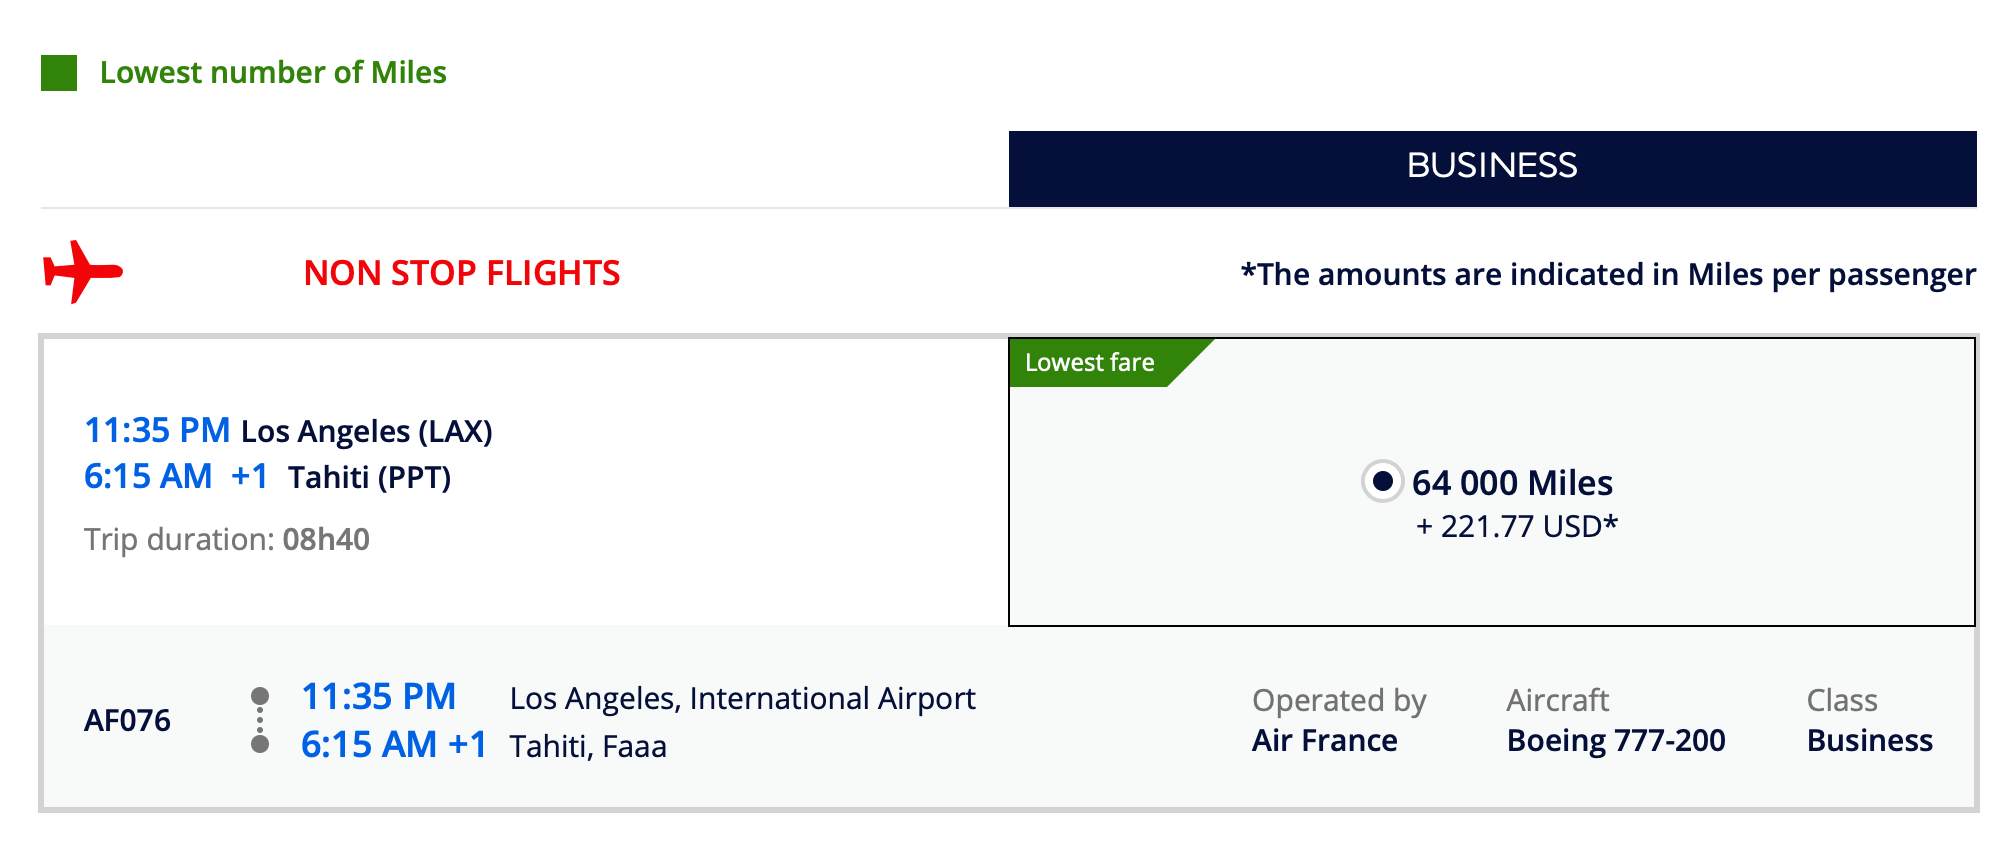Click the green Lowest number of Miles square
This screenshot has height=852, width=2014.
click(x=58, y=71)
